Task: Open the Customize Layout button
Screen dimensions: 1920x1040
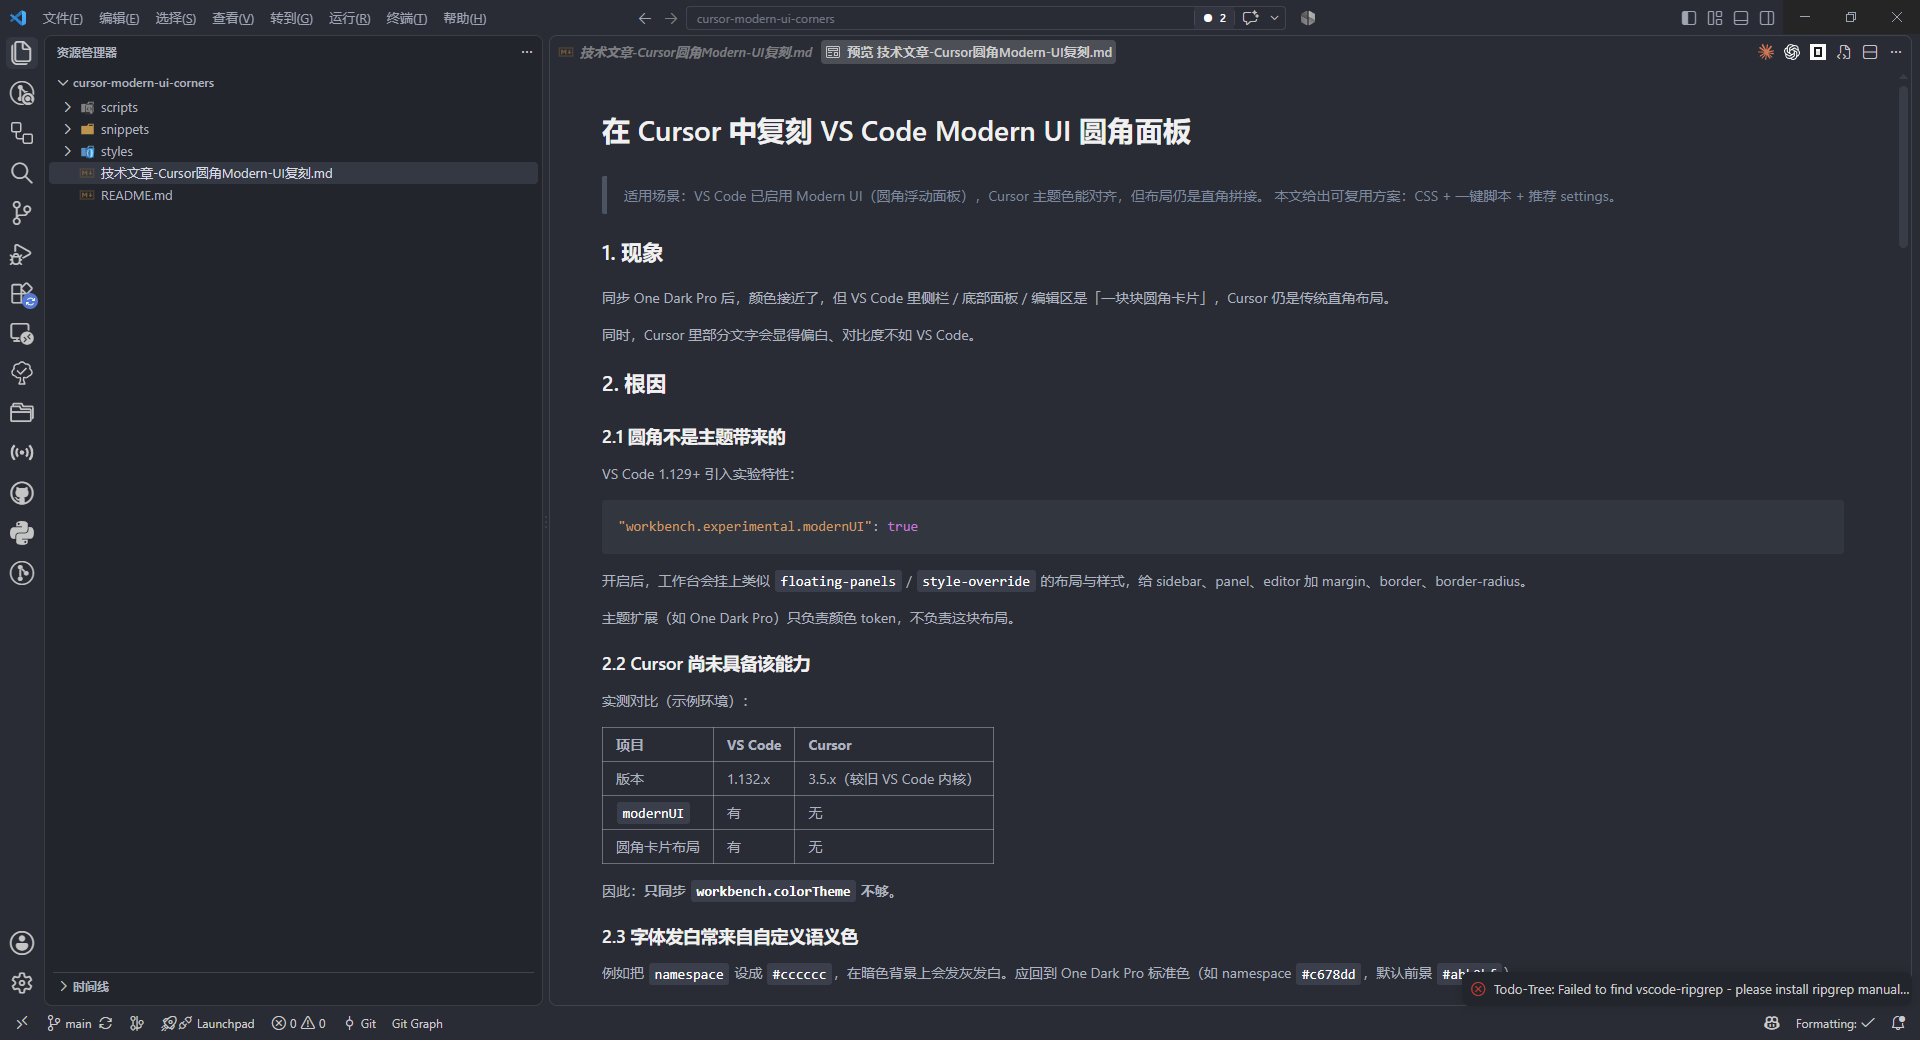Action: [x=1715, y=18]
